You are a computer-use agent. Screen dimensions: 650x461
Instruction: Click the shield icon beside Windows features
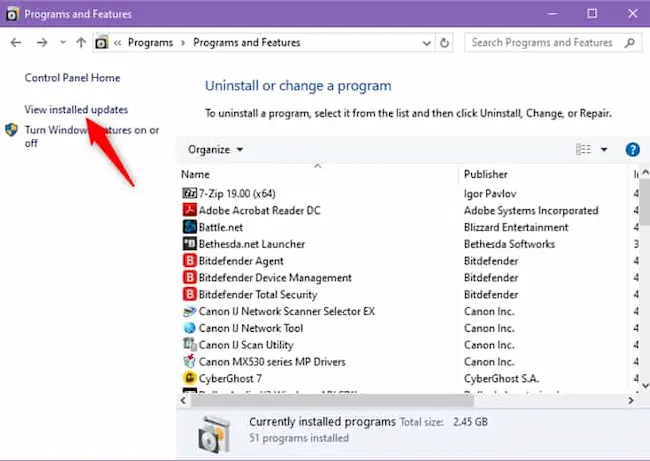(11, 130)
